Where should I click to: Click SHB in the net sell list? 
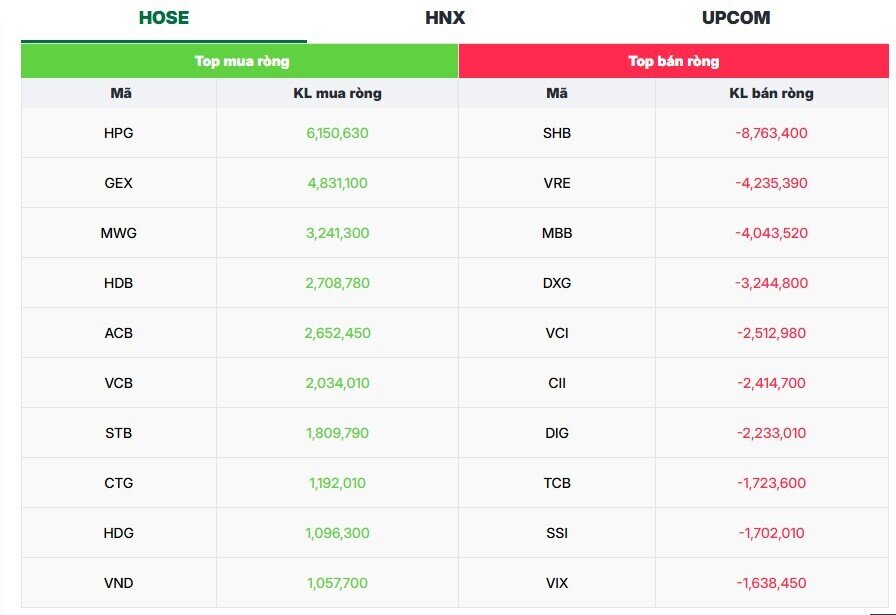coord(557,133)
